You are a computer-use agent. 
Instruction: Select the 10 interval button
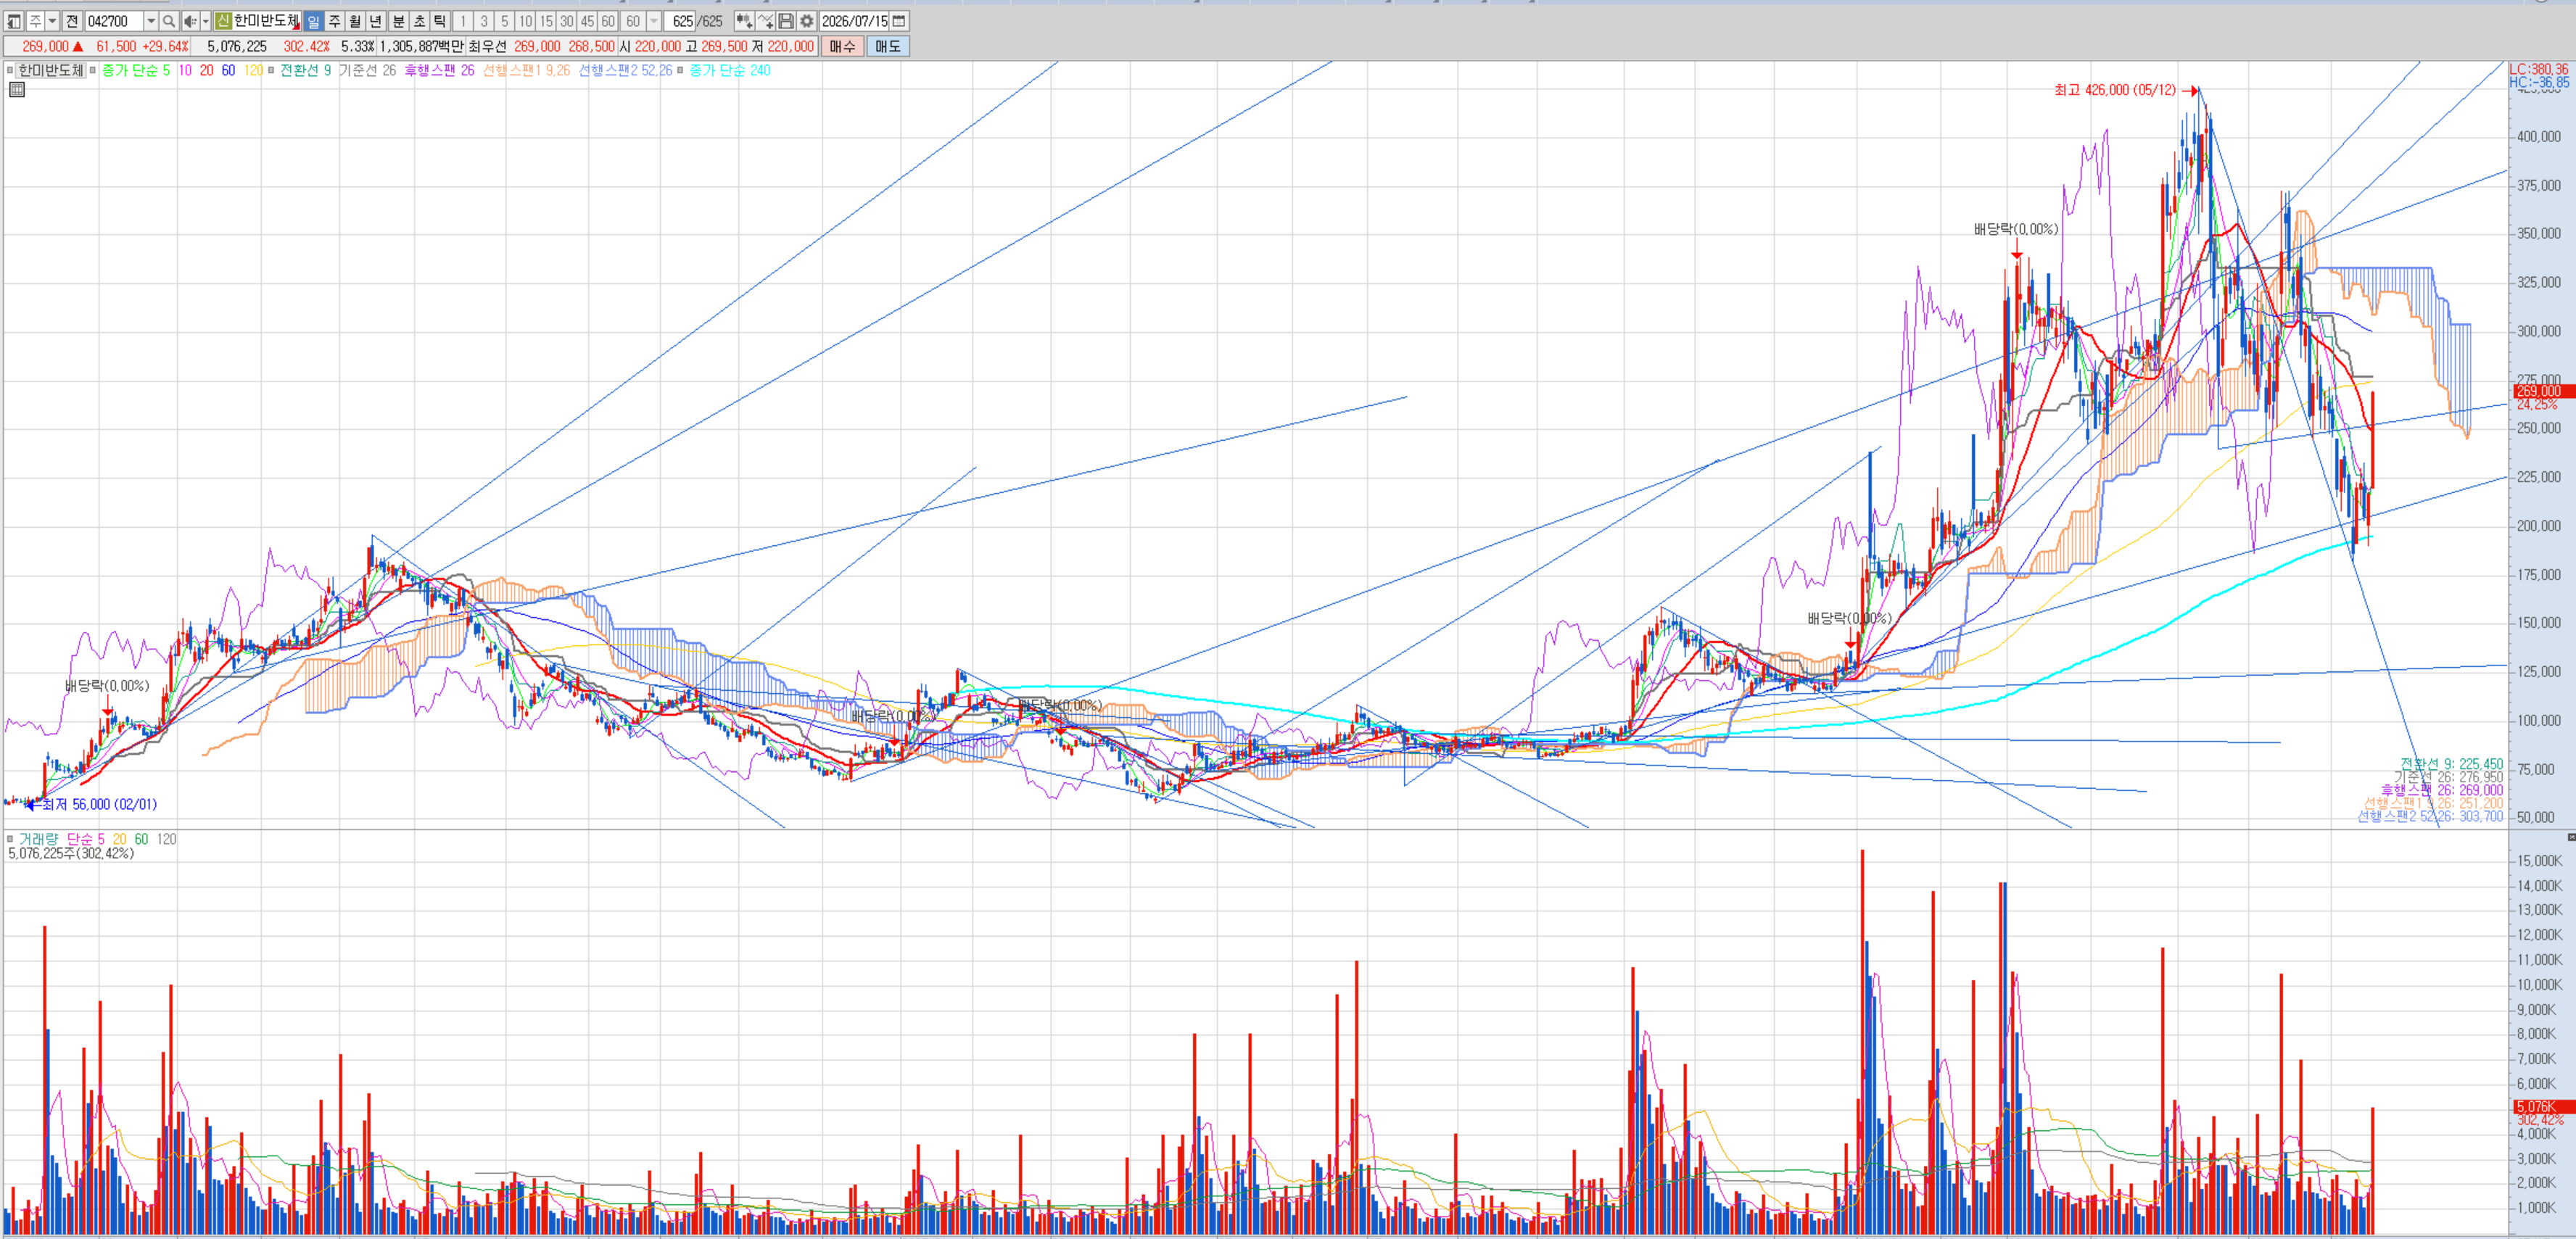pos(526,21)
